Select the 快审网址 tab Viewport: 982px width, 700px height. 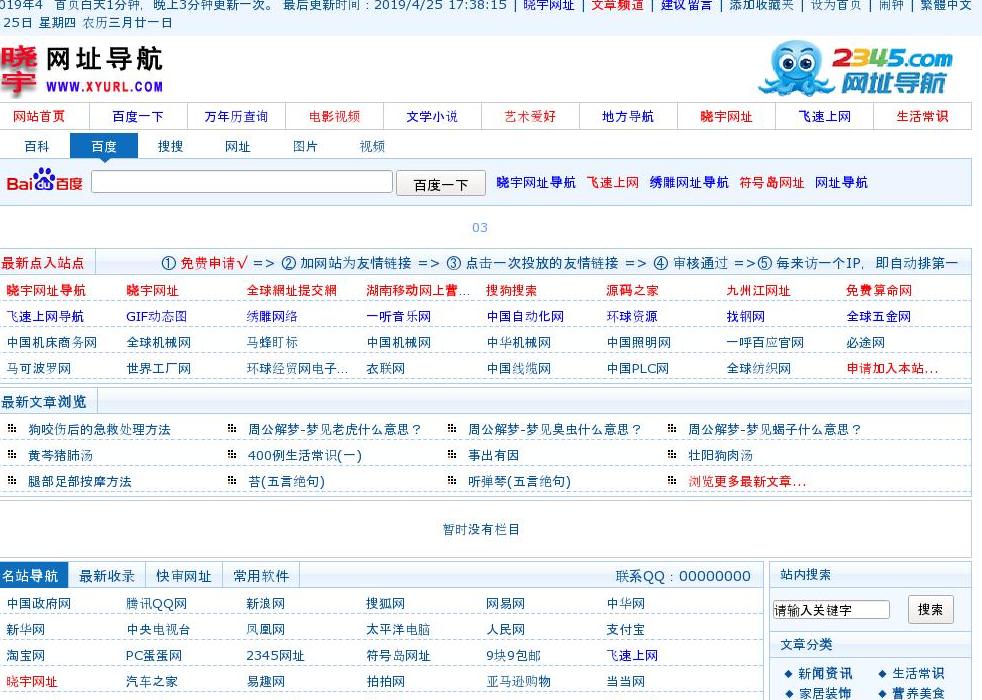184,576
